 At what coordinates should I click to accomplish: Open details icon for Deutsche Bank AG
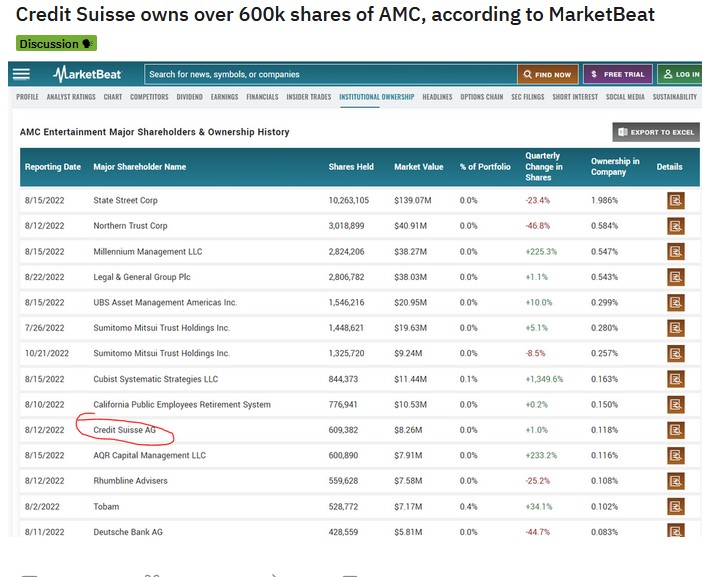(676, 531)
